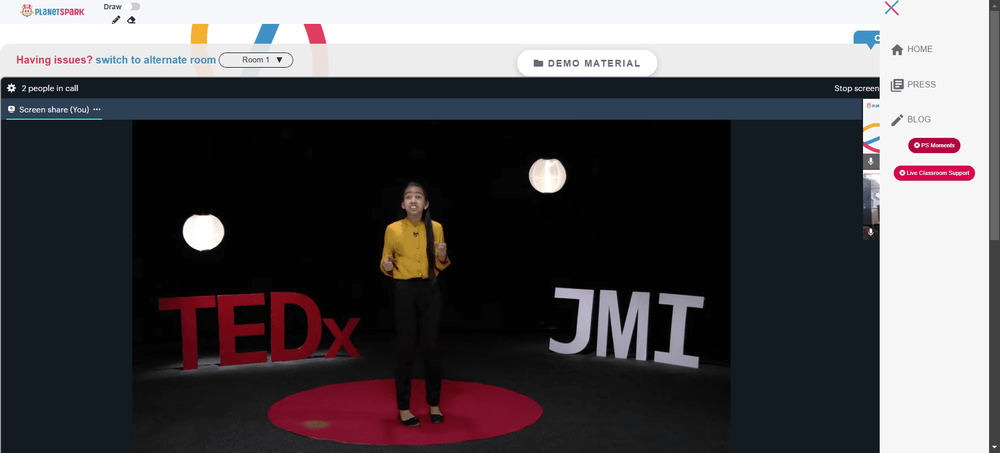Click the Blog pencil icon
Viewport: 1000px width, 453px height.
pos(897,120)
